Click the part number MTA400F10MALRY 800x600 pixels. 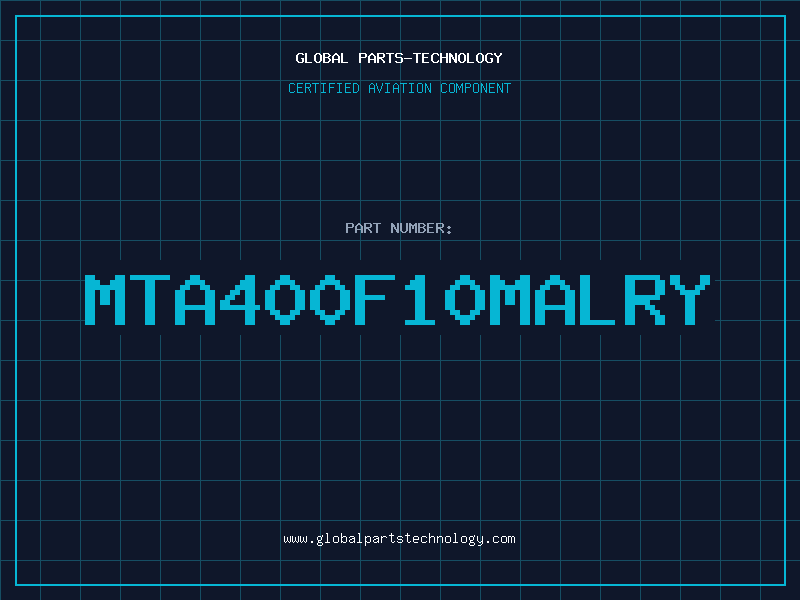(x=399, y=300)
